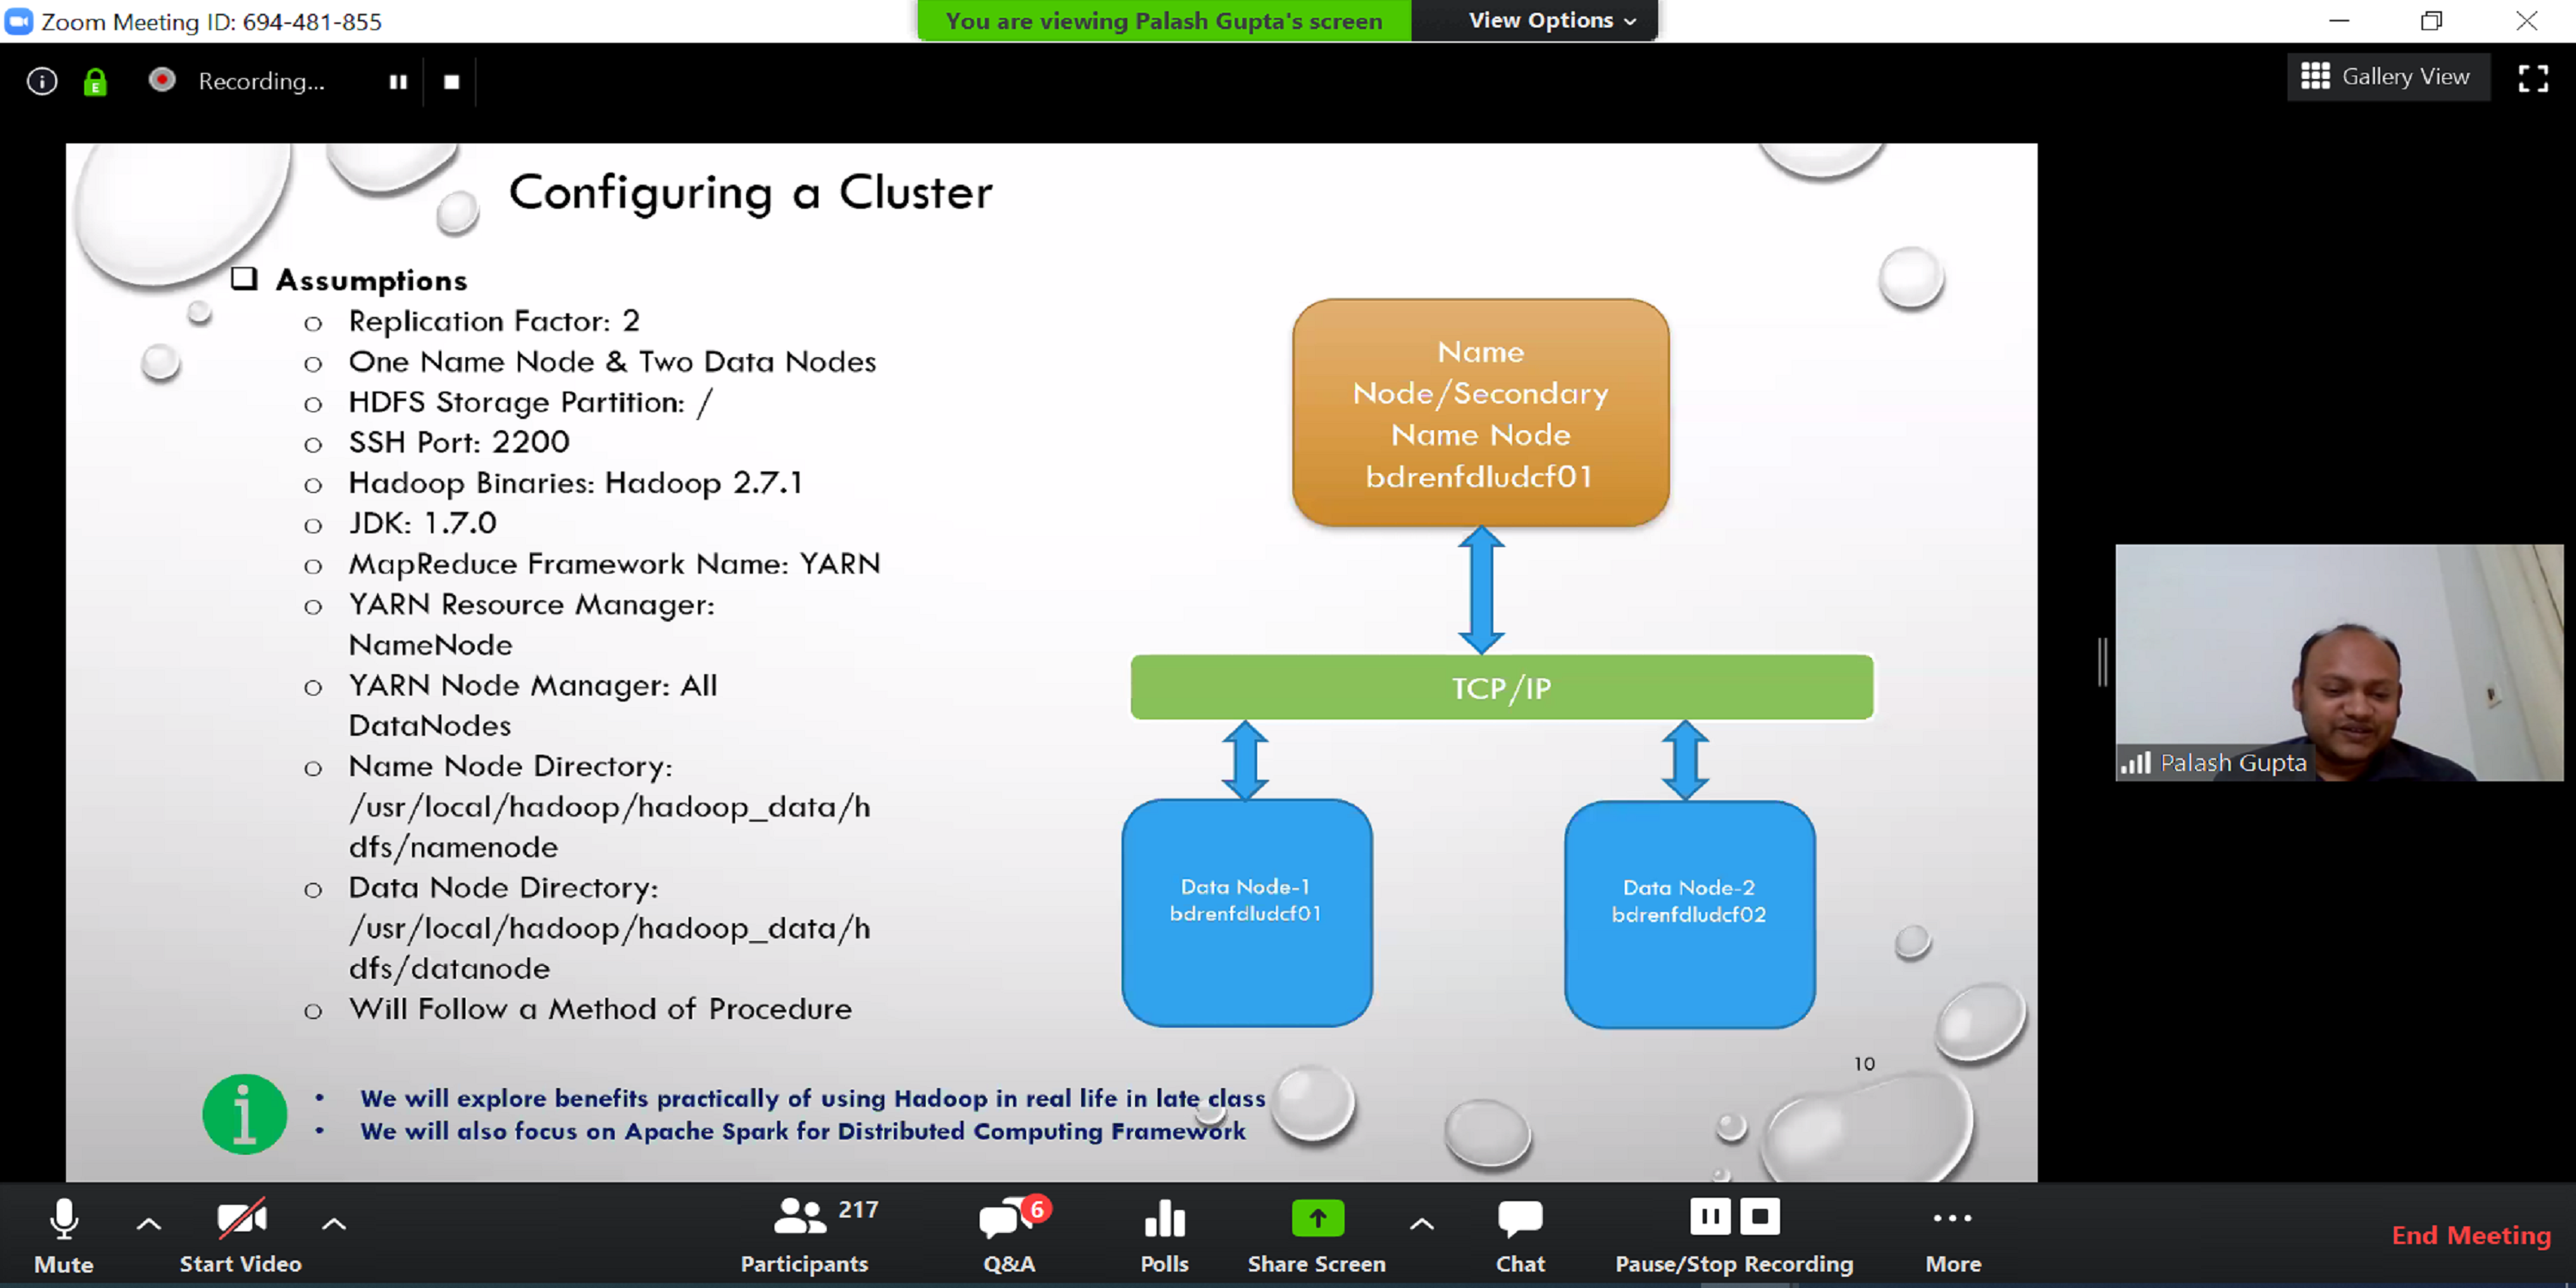The width and height of the screenshot is (2576, 1288).
Task: Switch to Gallery View
Action: 2386,77
